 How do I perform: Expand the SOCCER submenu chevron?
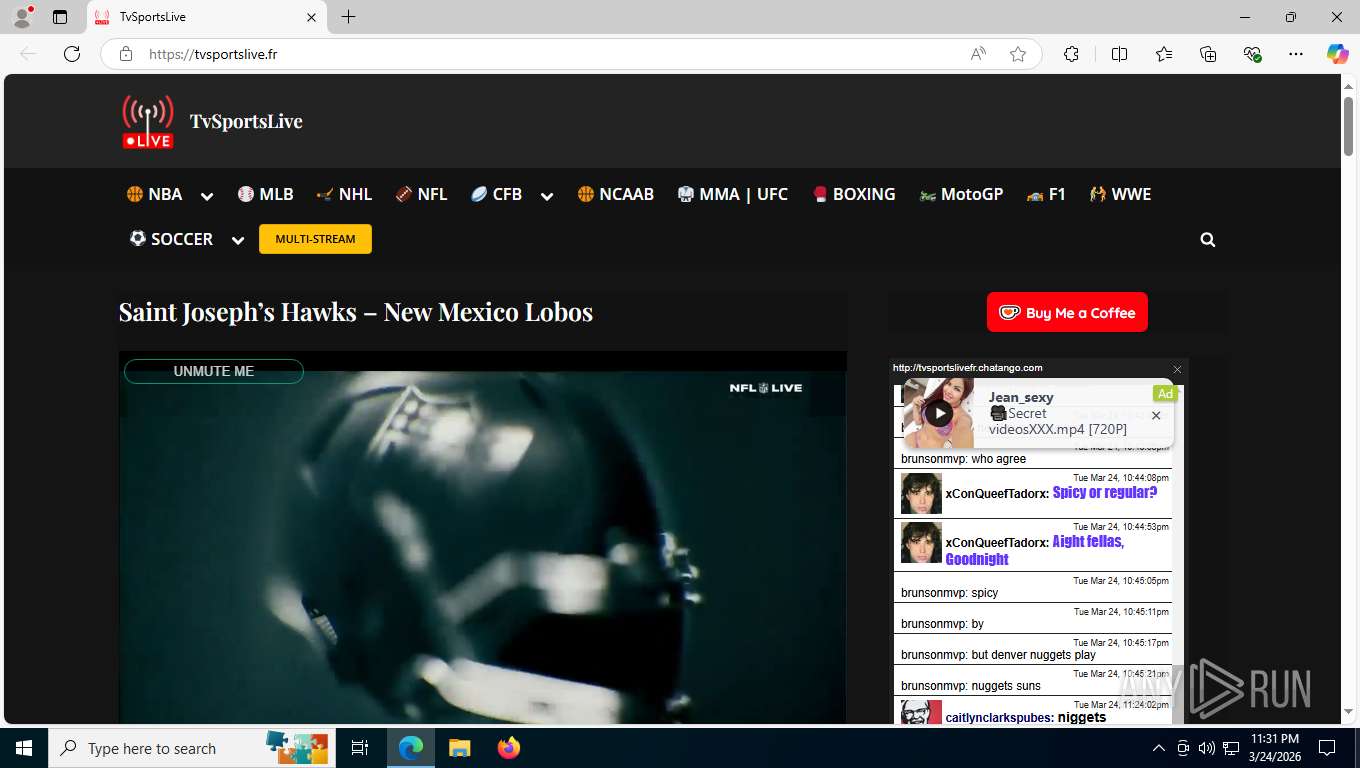pyautogui.click(x=238, y=240)
